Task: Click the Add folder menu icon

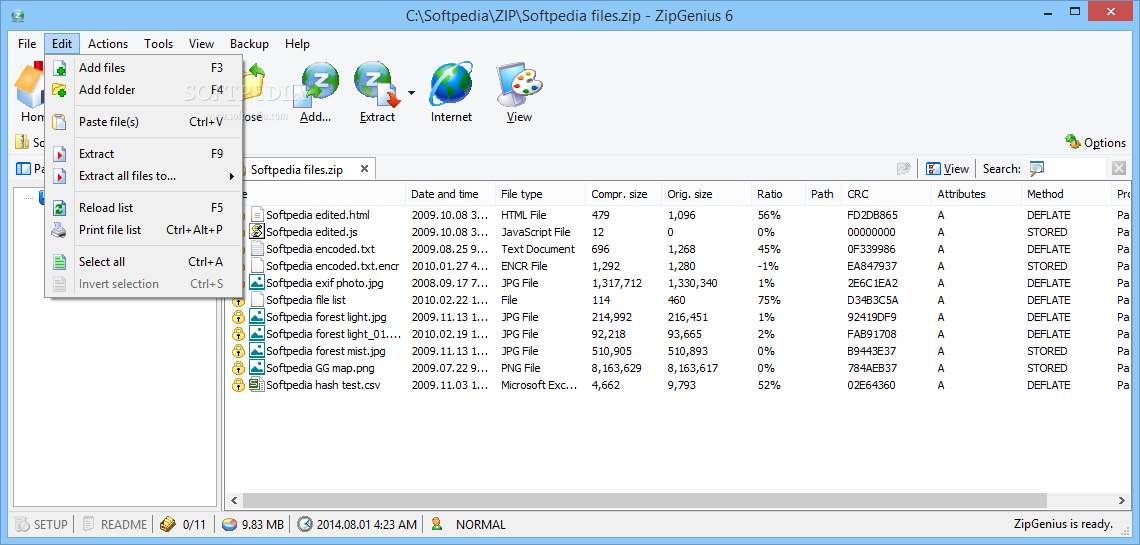Action: tap(60, 90)
